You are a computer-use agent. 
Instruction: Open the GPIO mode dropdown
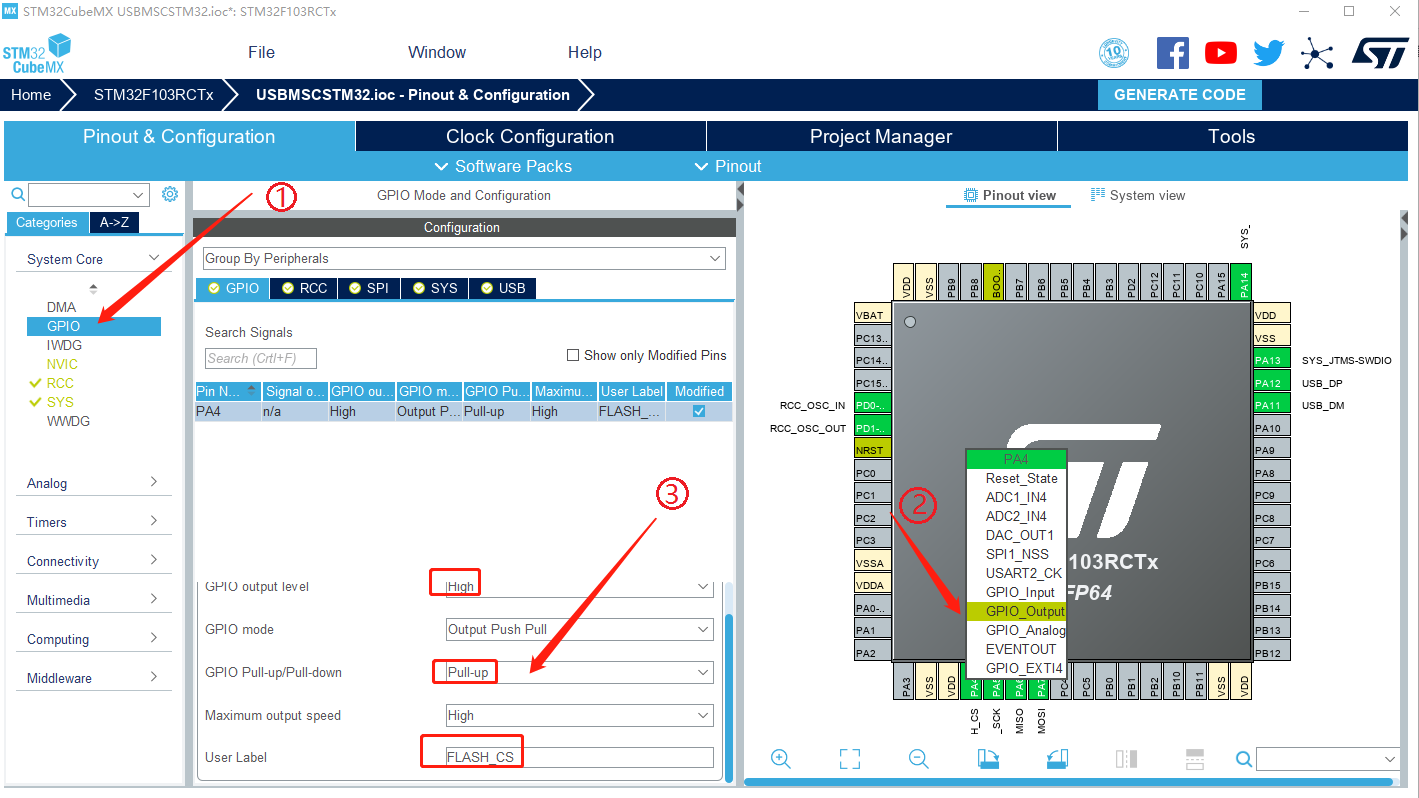click(580, 630)
